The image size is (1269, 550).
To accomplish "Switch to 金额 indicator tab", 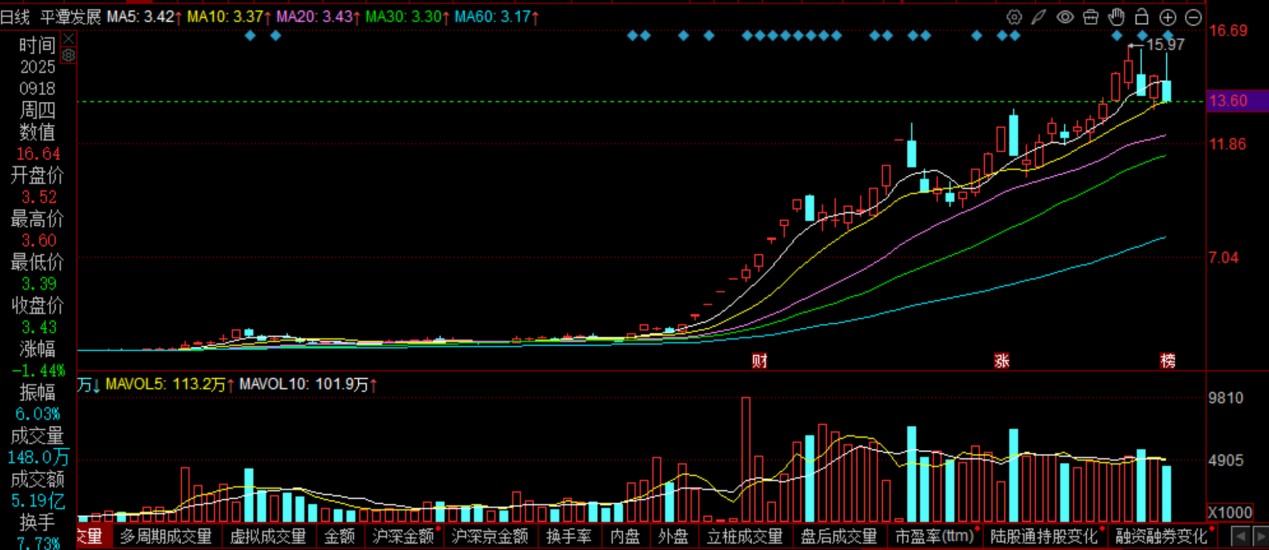I will click(339, 537).
